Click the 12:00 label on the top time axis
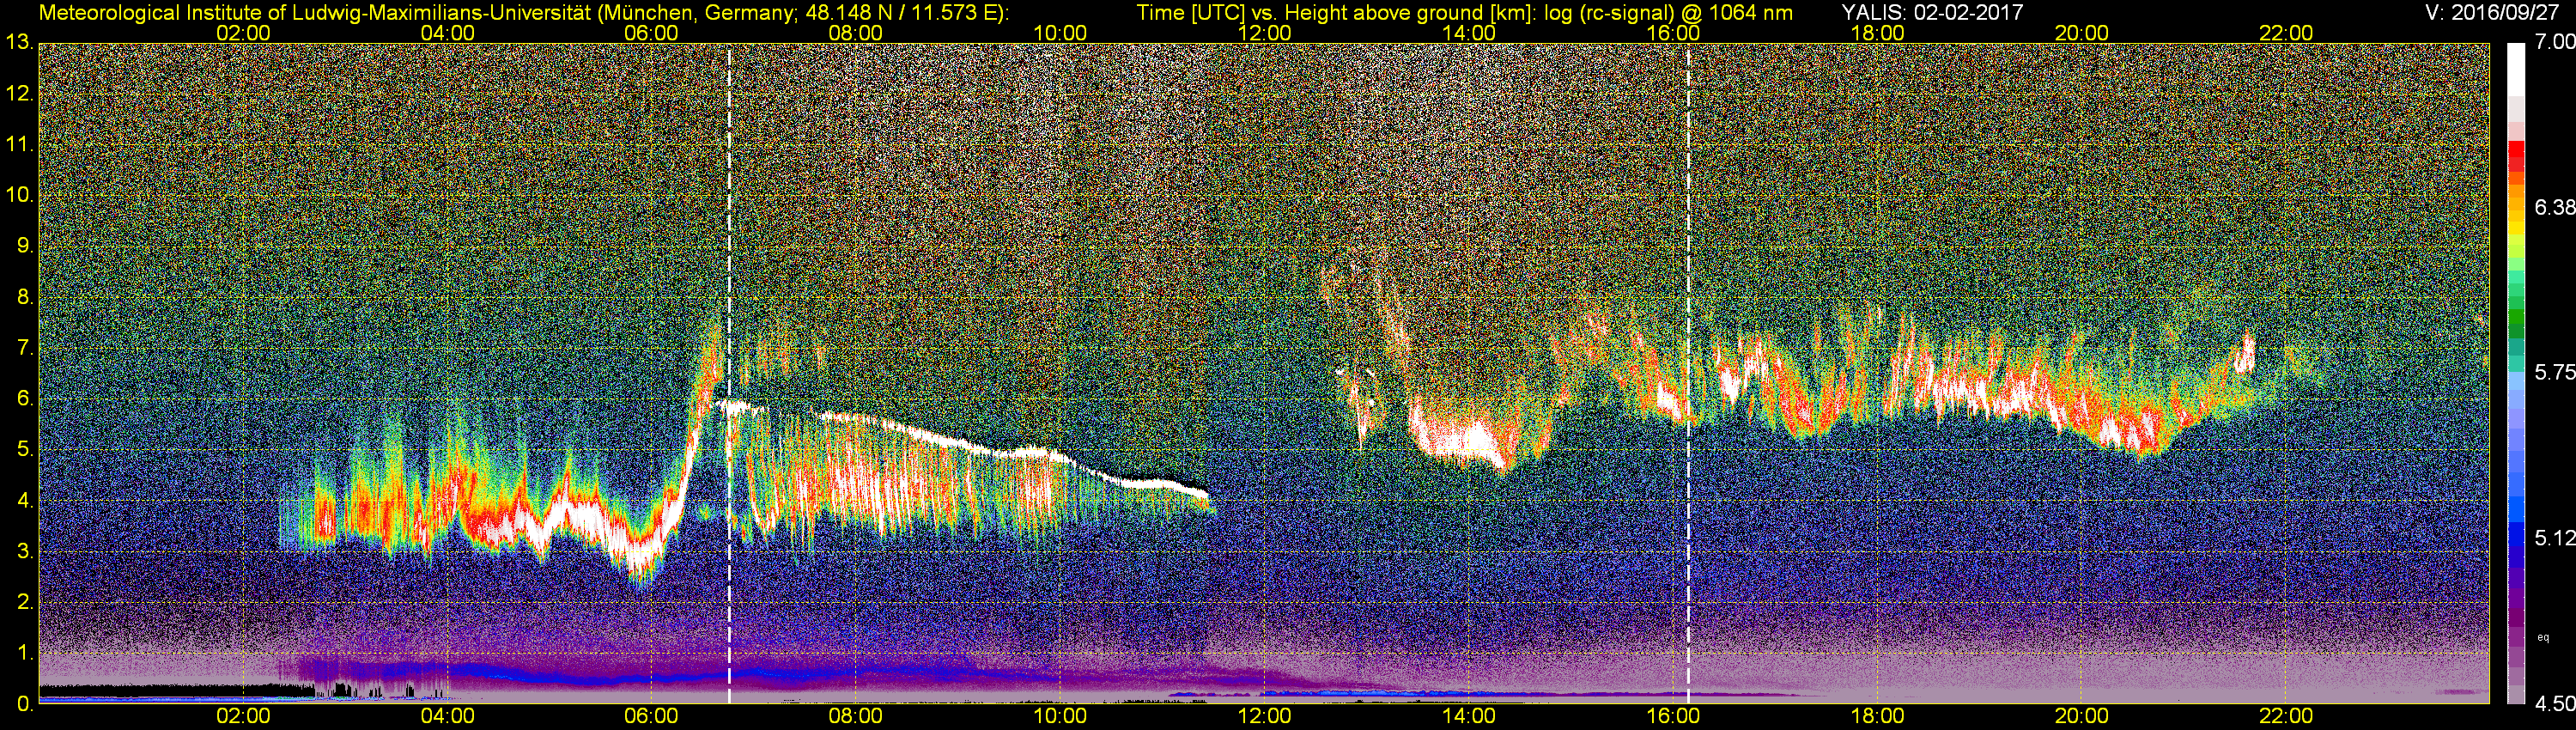 point(1264,33)
